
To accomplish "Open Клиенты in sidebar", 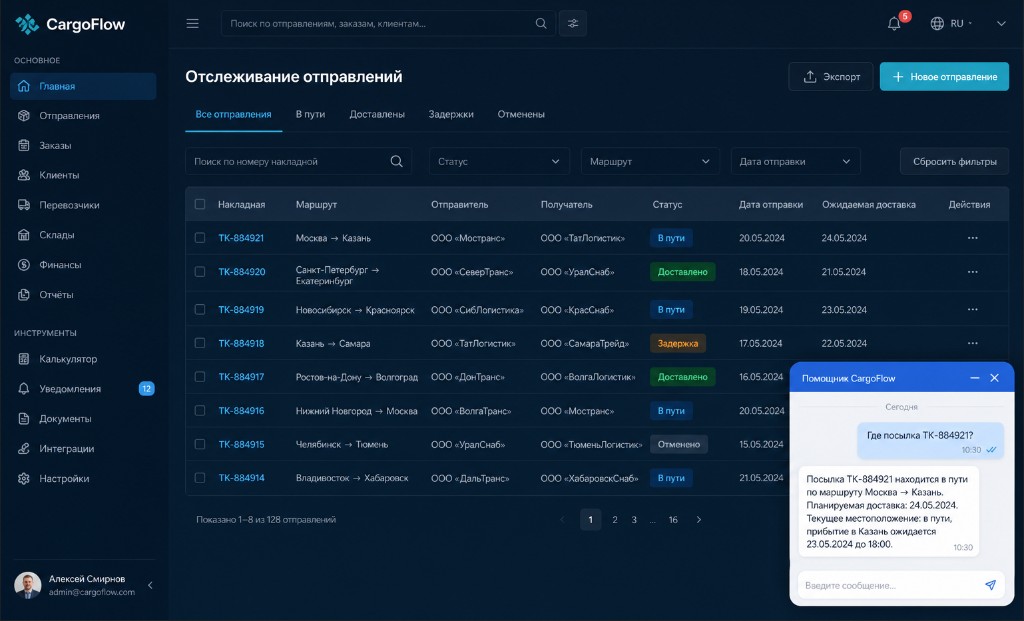I will click(x=83, y=175).
